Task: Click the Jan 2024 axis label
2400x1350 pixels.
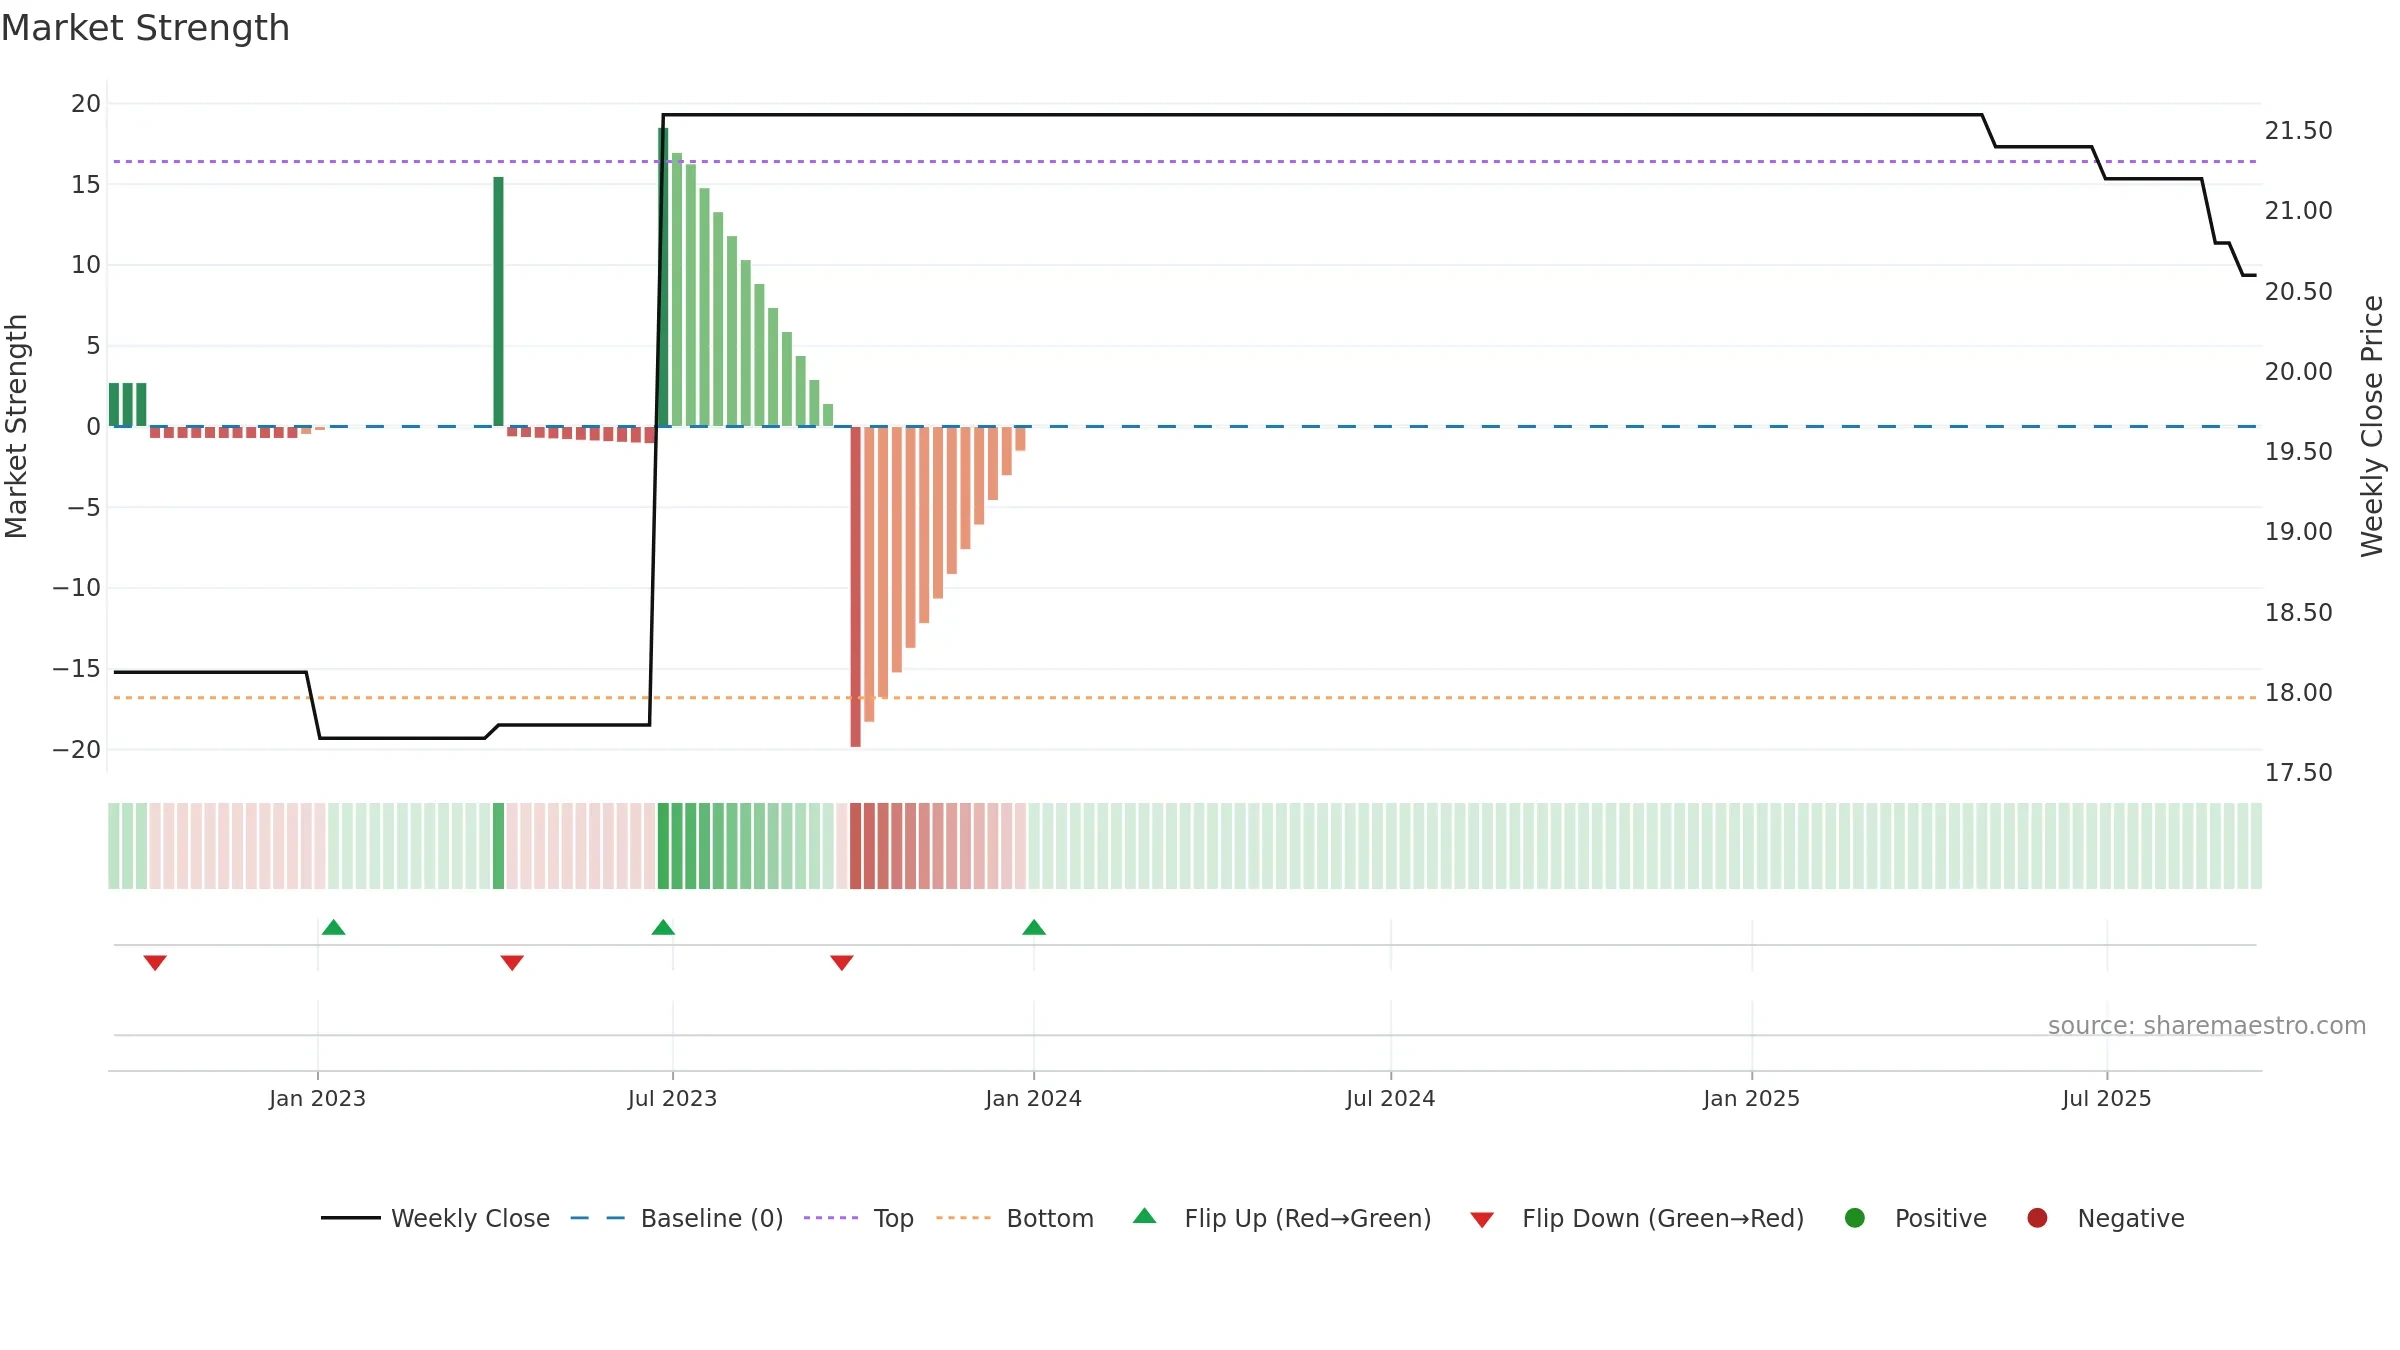Action: coord(1033,1099)
